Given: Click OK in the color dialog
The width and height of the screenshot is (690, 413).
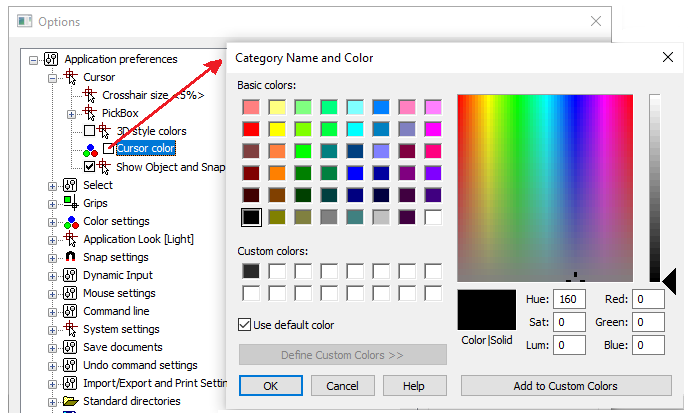Looking at the screenshot, I should point(271,386).
